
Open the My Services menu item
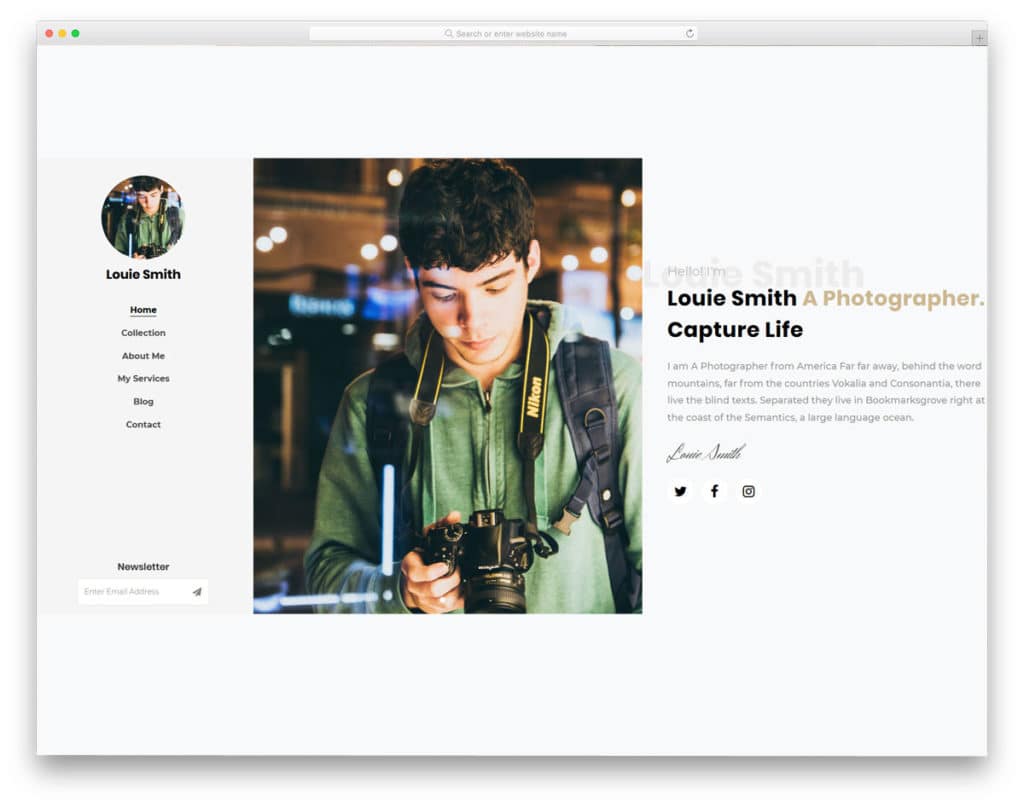point(143,378)
